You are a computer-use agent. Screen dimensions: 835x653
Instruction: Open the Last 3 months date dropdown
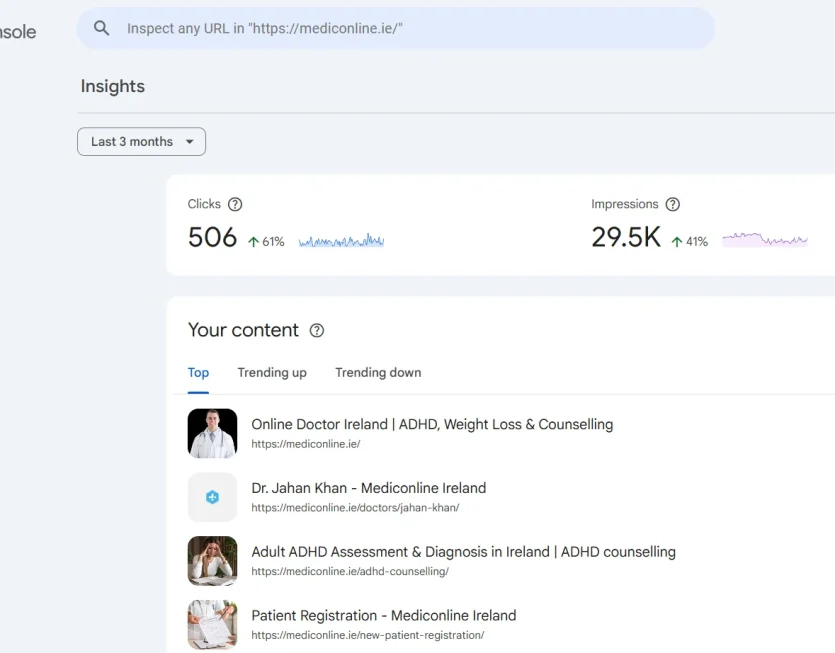pyautogui.click(x=141, y=142)
